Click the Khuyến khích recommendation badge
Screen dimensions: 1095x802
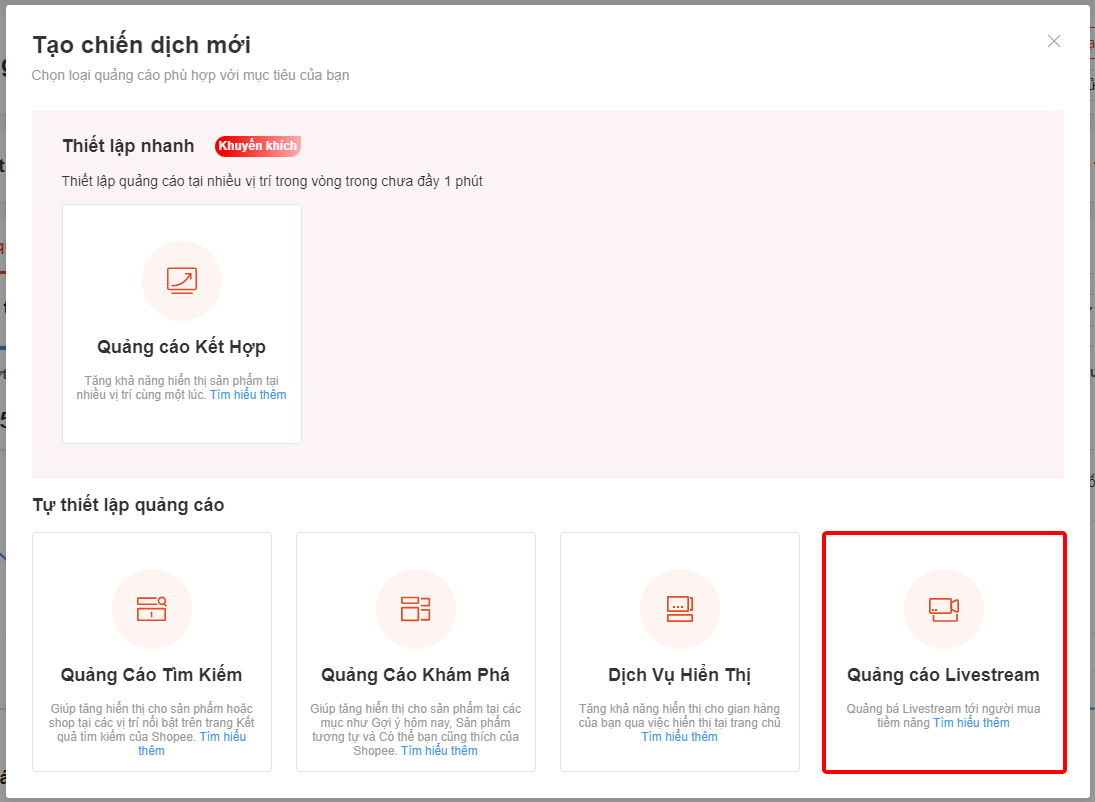[257, 146]
